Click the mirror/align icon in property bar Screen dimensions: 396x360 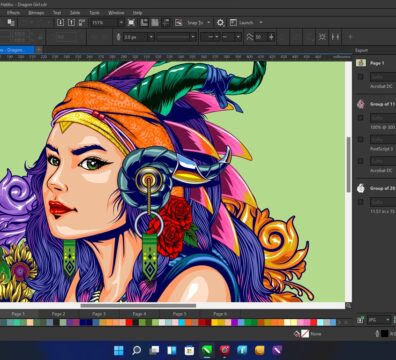pos(335,37)
